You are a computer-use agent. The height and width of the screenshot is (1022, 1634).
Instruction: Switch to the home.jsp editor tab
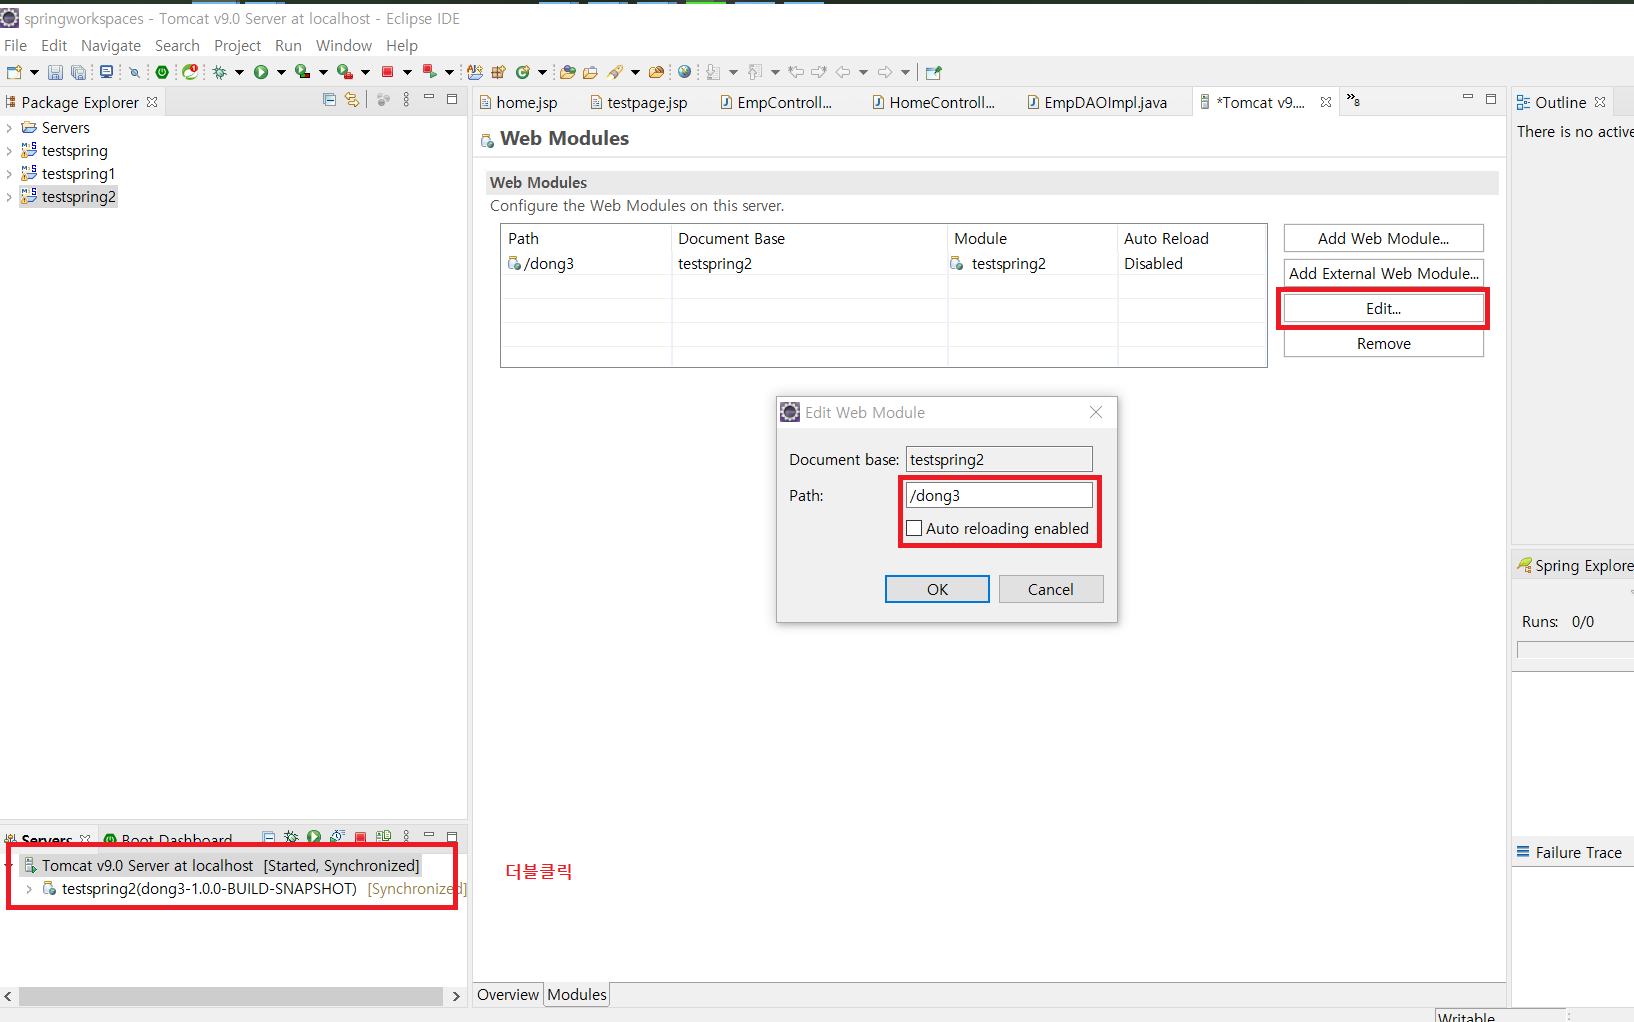(x=519, y=102)
